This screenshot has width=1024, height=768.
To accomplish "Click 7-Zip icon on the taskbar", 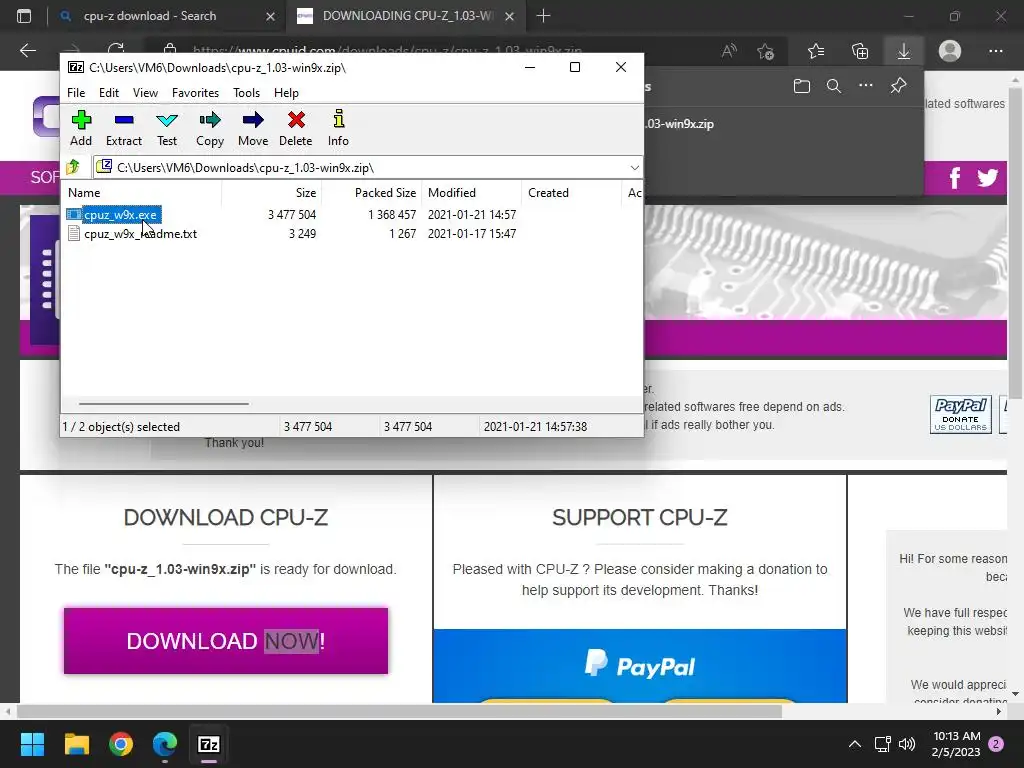I will pyautogui.click(x=209, y=744).
